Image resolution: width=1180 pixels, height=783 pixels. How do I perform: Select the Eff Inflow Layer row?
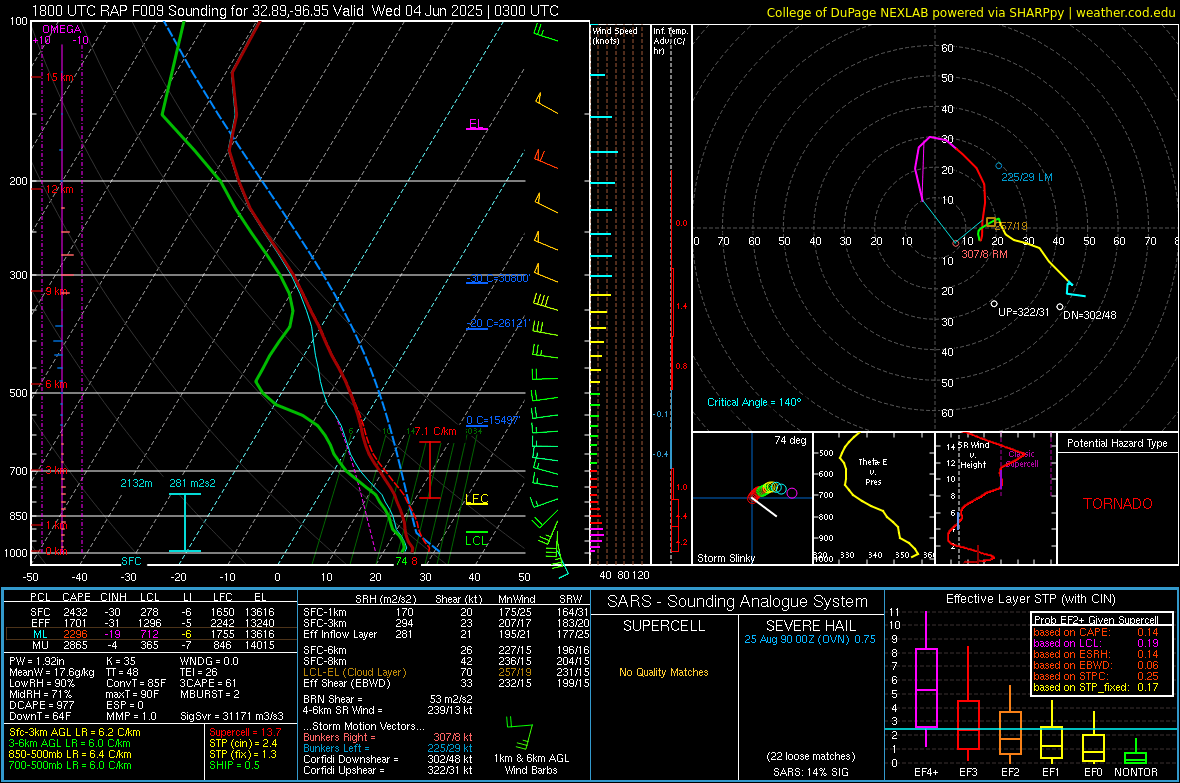(x=444, y=634)
